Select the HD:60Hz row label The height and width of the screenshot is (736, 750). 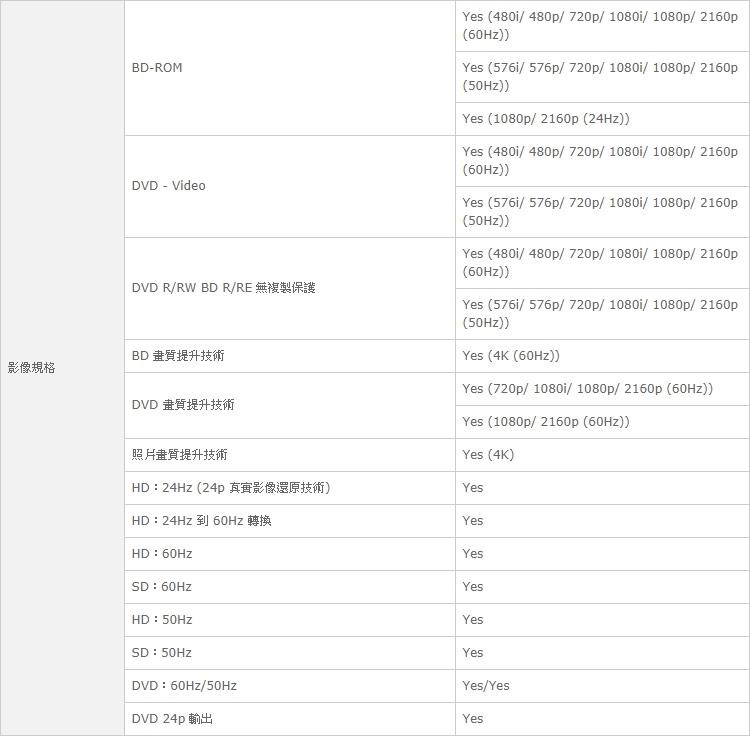162,554
